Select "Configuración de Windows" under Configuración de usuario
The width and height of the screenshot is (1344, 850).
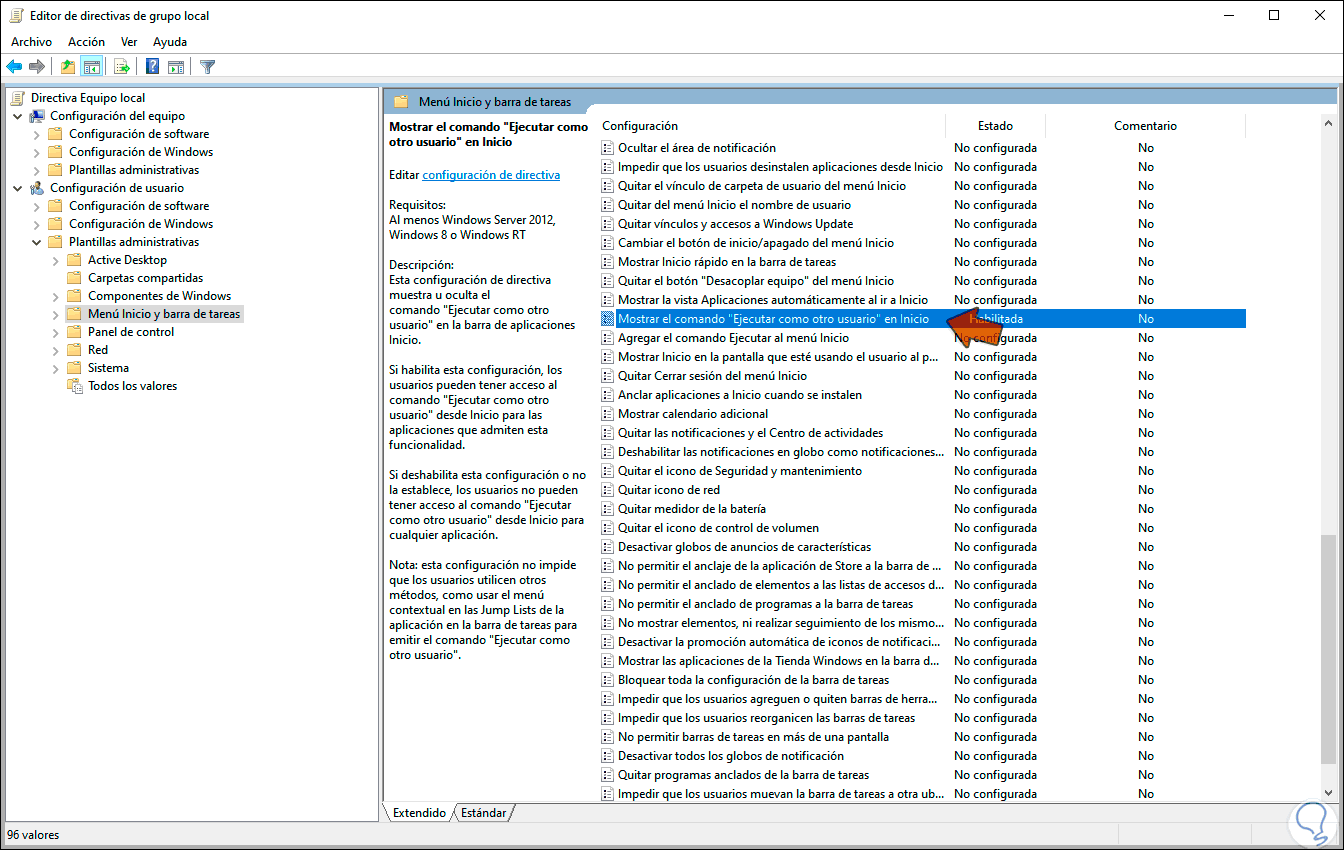point(141,224)
